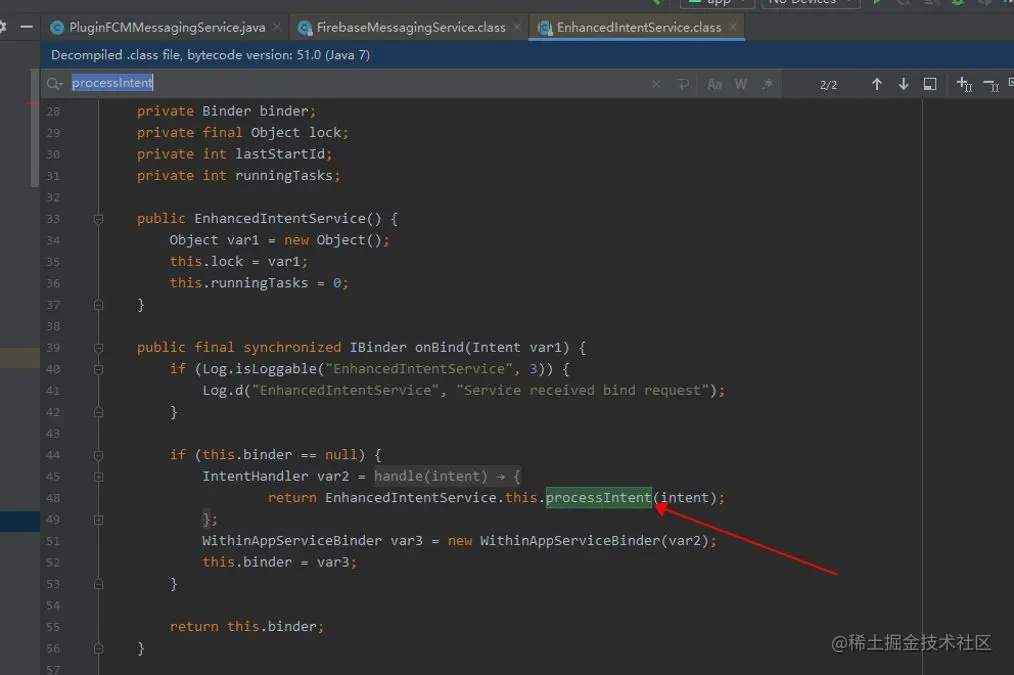The width and height of the screenshot is (1014, 675).
Task: Click fold end marker at line 37
Action: coord(98,305)
